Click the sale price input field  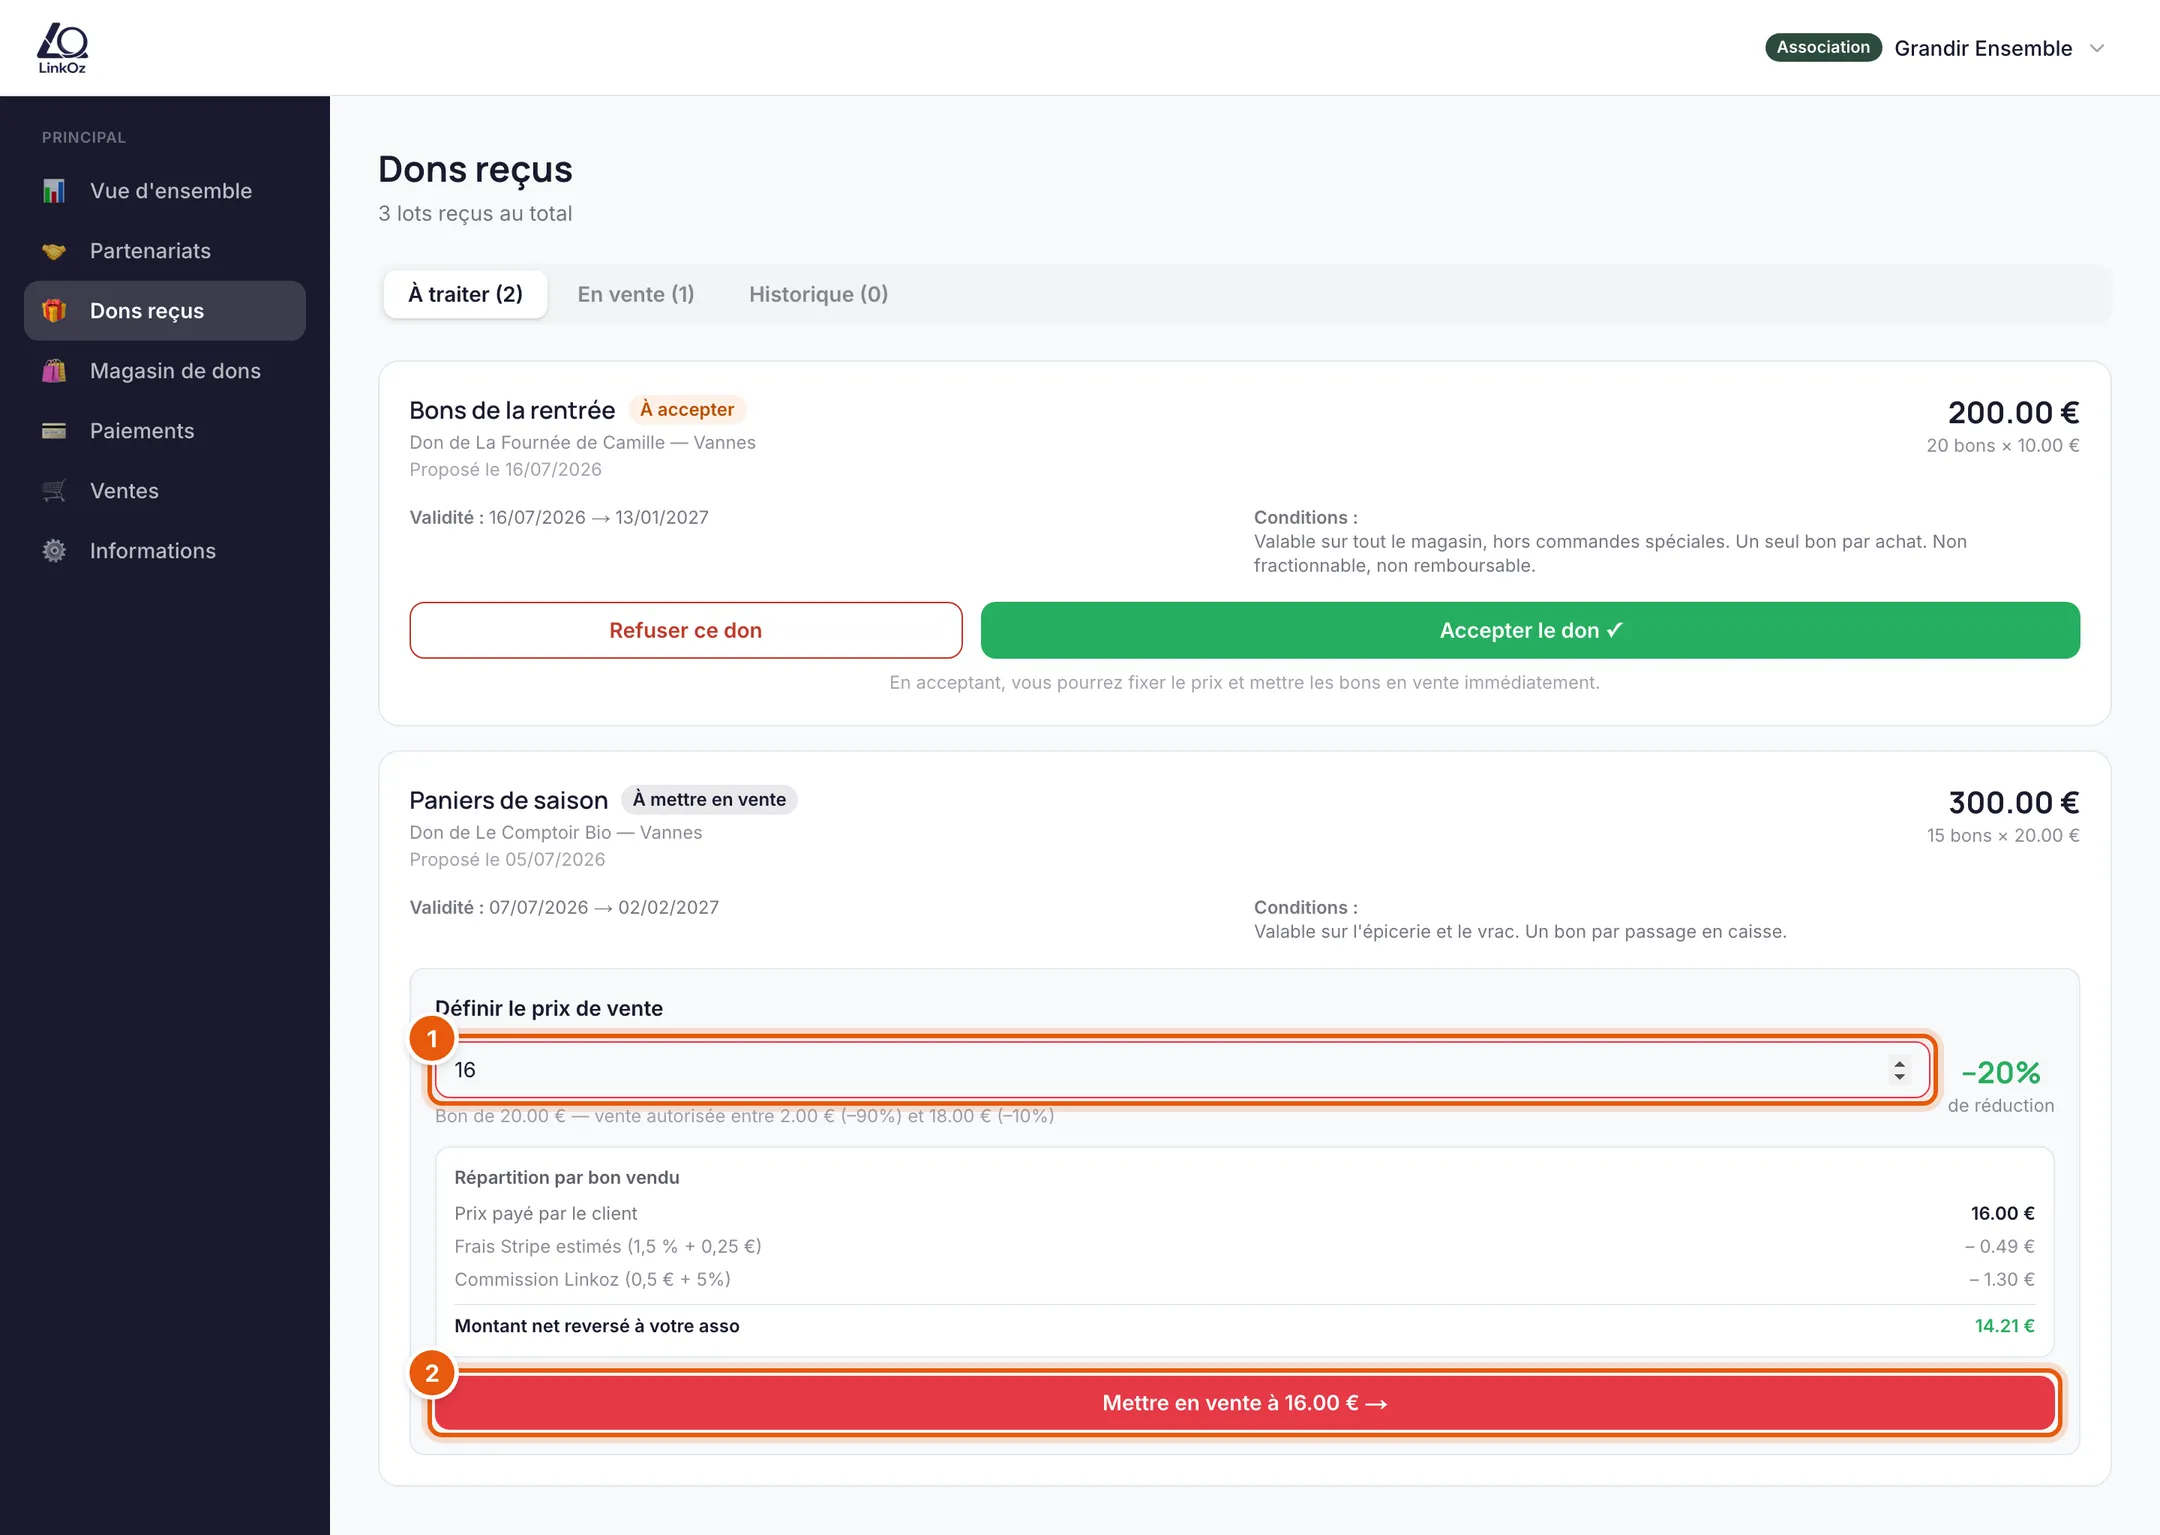pos(1182,1070)
